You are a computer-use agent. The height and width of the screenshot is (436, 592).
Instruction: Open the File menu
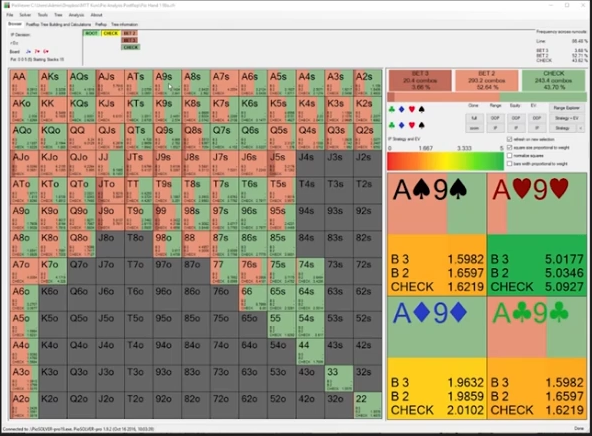(10, 15)
